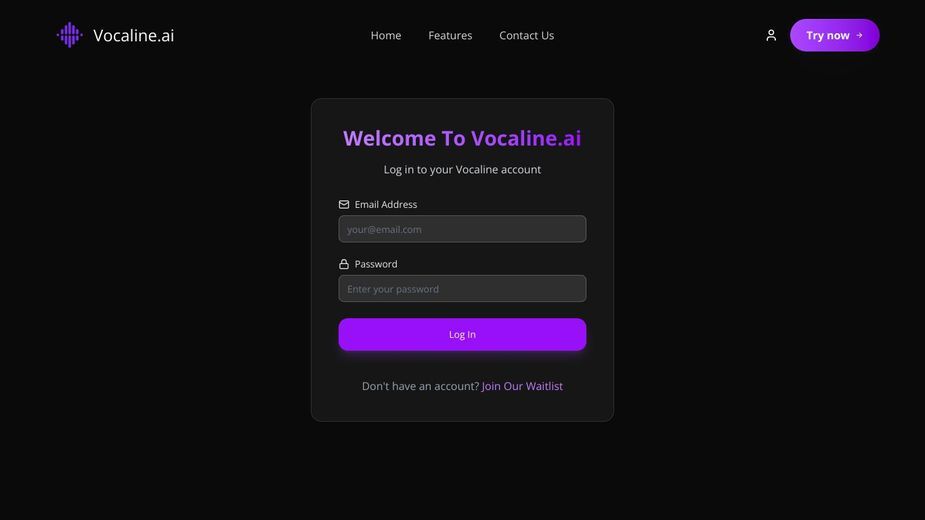Screen dimensions: 925x520
Task: Submit with the purple Log In button
Action: click(462, 335)
